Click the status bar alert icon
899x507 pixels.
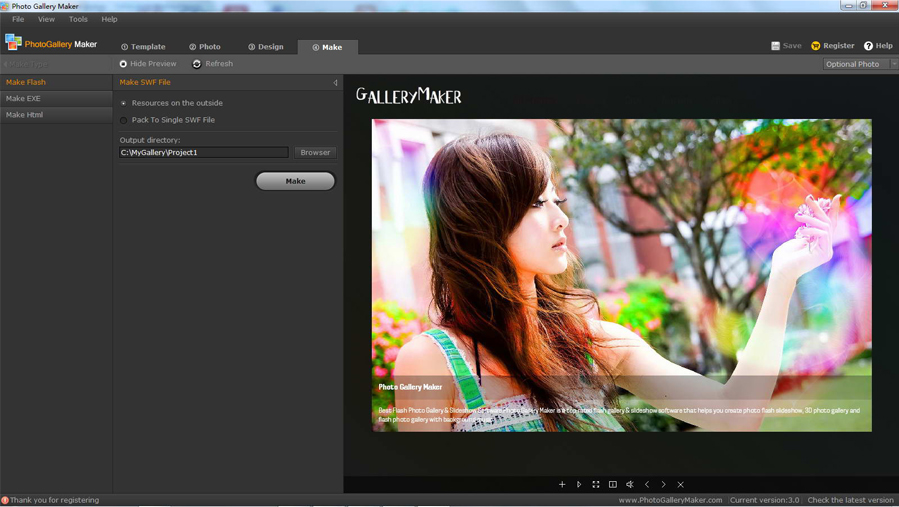(5, 500)
